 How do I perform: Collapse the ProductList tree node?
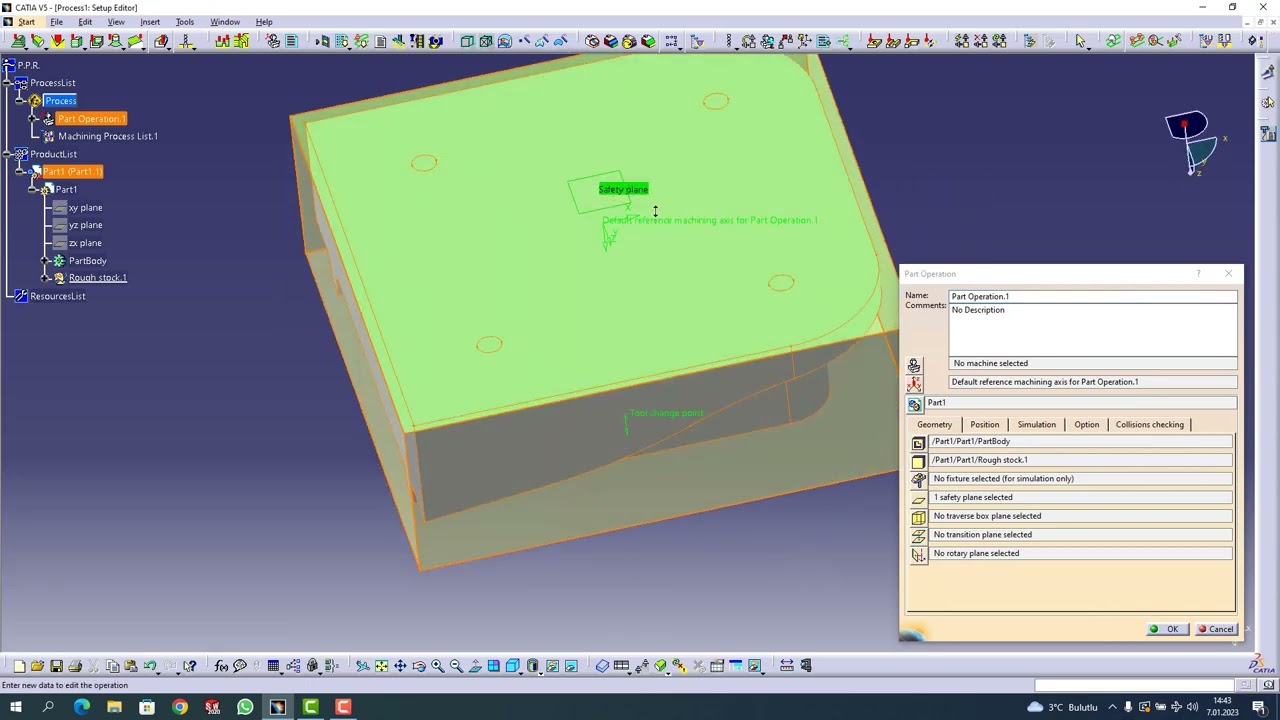pos(8,154)
